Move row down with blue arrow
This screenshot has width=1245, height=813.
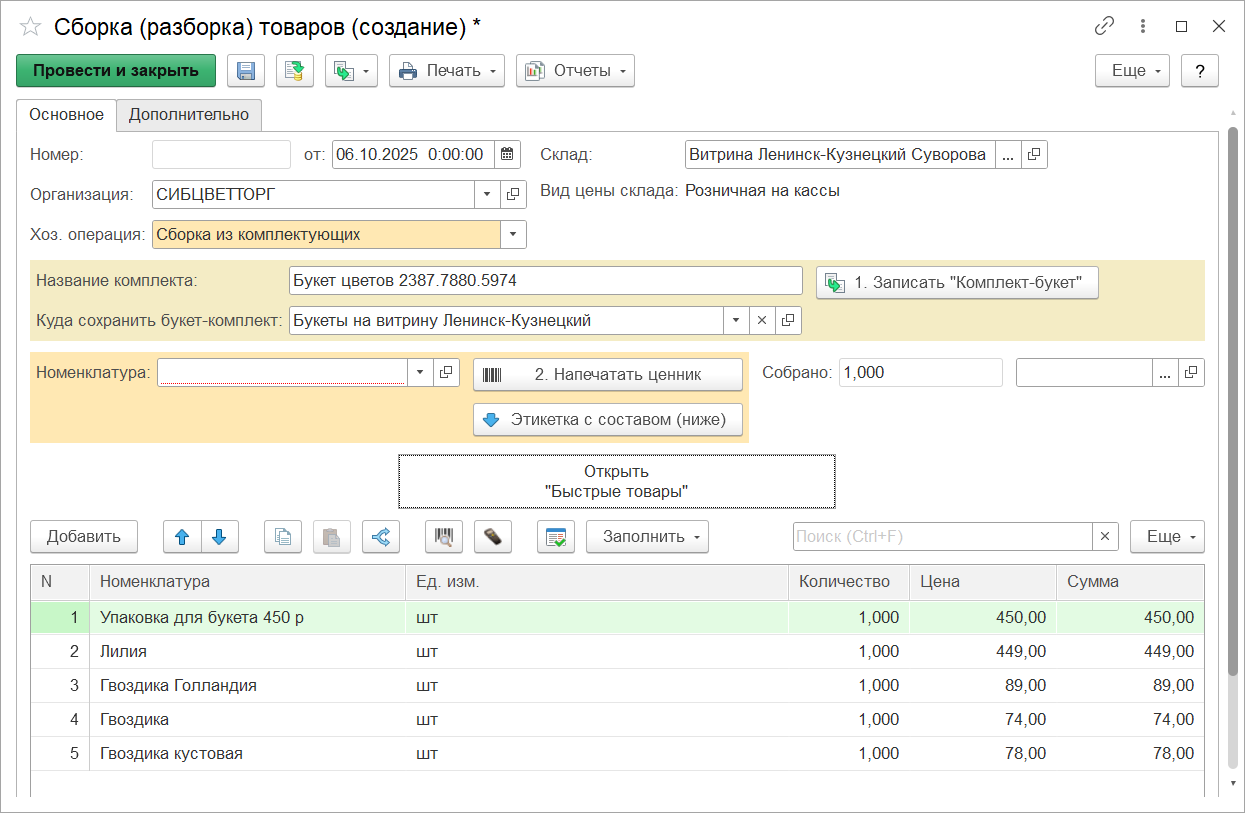click(x=220, y=537)
